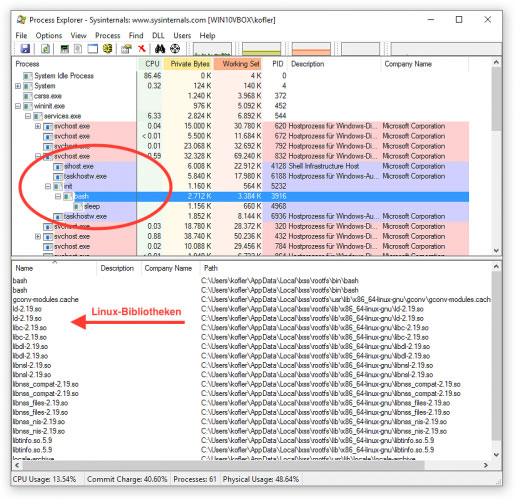
Task: Click the binoculars Find icon
Action: tap(160, 49)
